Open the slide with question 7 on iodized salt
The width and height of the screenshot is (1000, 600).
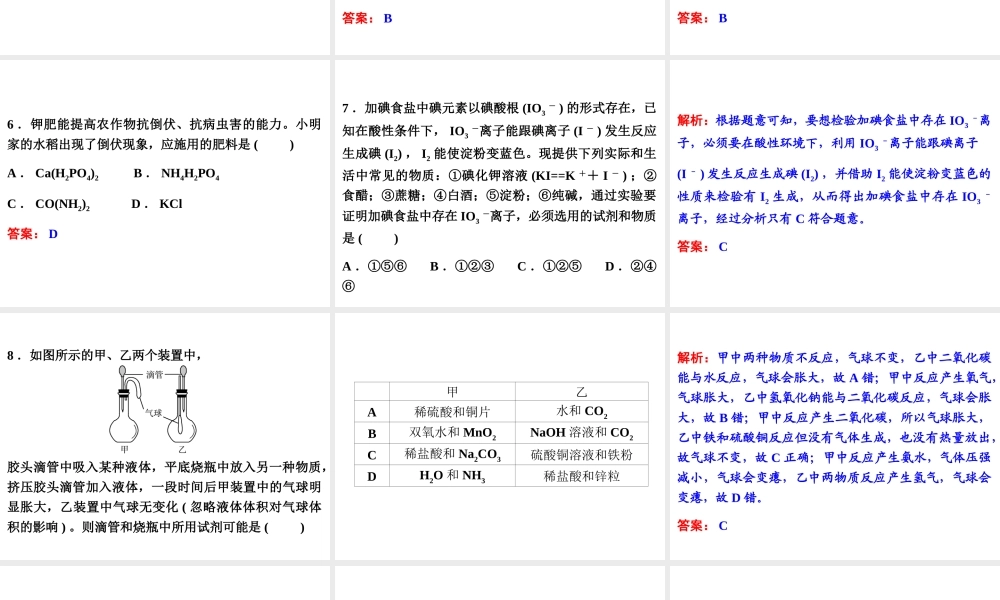click(x=499, y=184)
